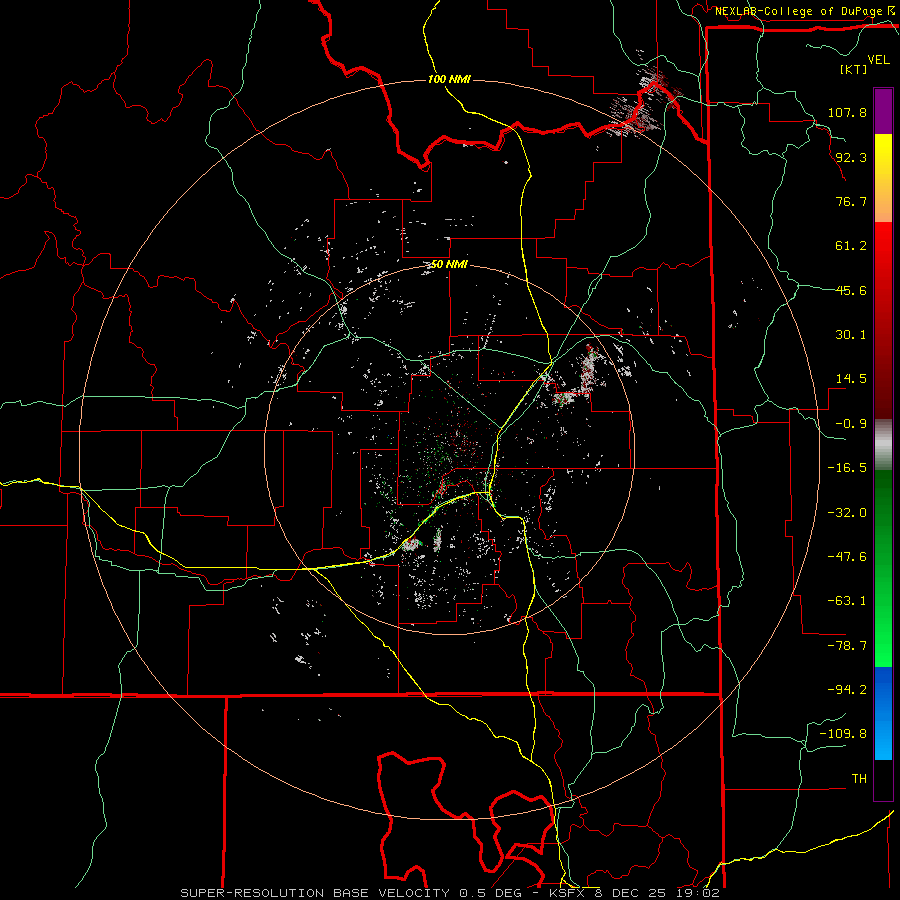This screenshot has height=900, width=900.
Task: Click the -16.5 velocity scale value
Action: tap(847, 468)
